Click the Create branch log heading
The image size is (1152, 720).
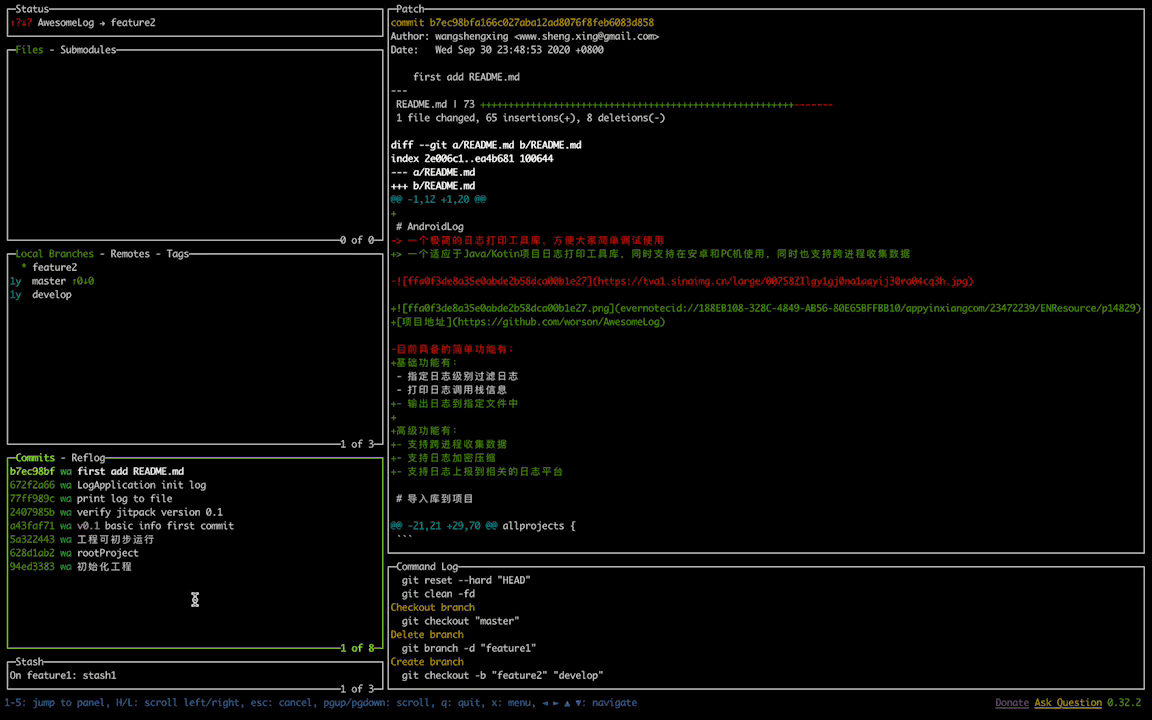click(427, 662)
